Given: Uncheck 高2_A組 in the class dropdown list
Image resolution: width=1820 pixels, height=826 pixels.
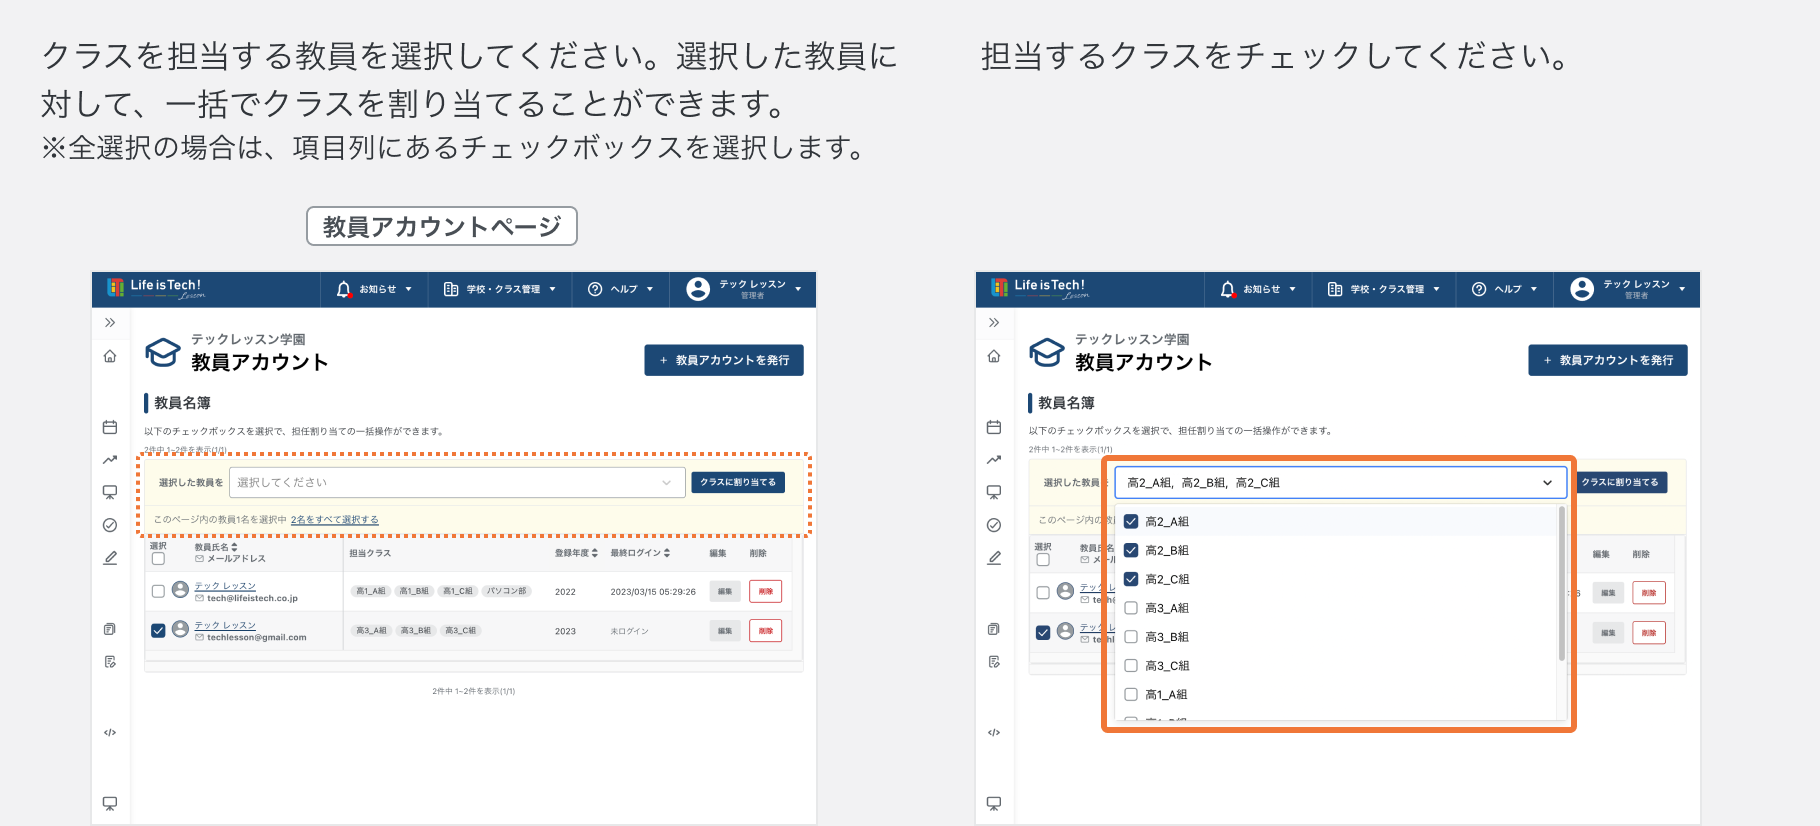Looking at the screenshot, I should pos(1131,521).
